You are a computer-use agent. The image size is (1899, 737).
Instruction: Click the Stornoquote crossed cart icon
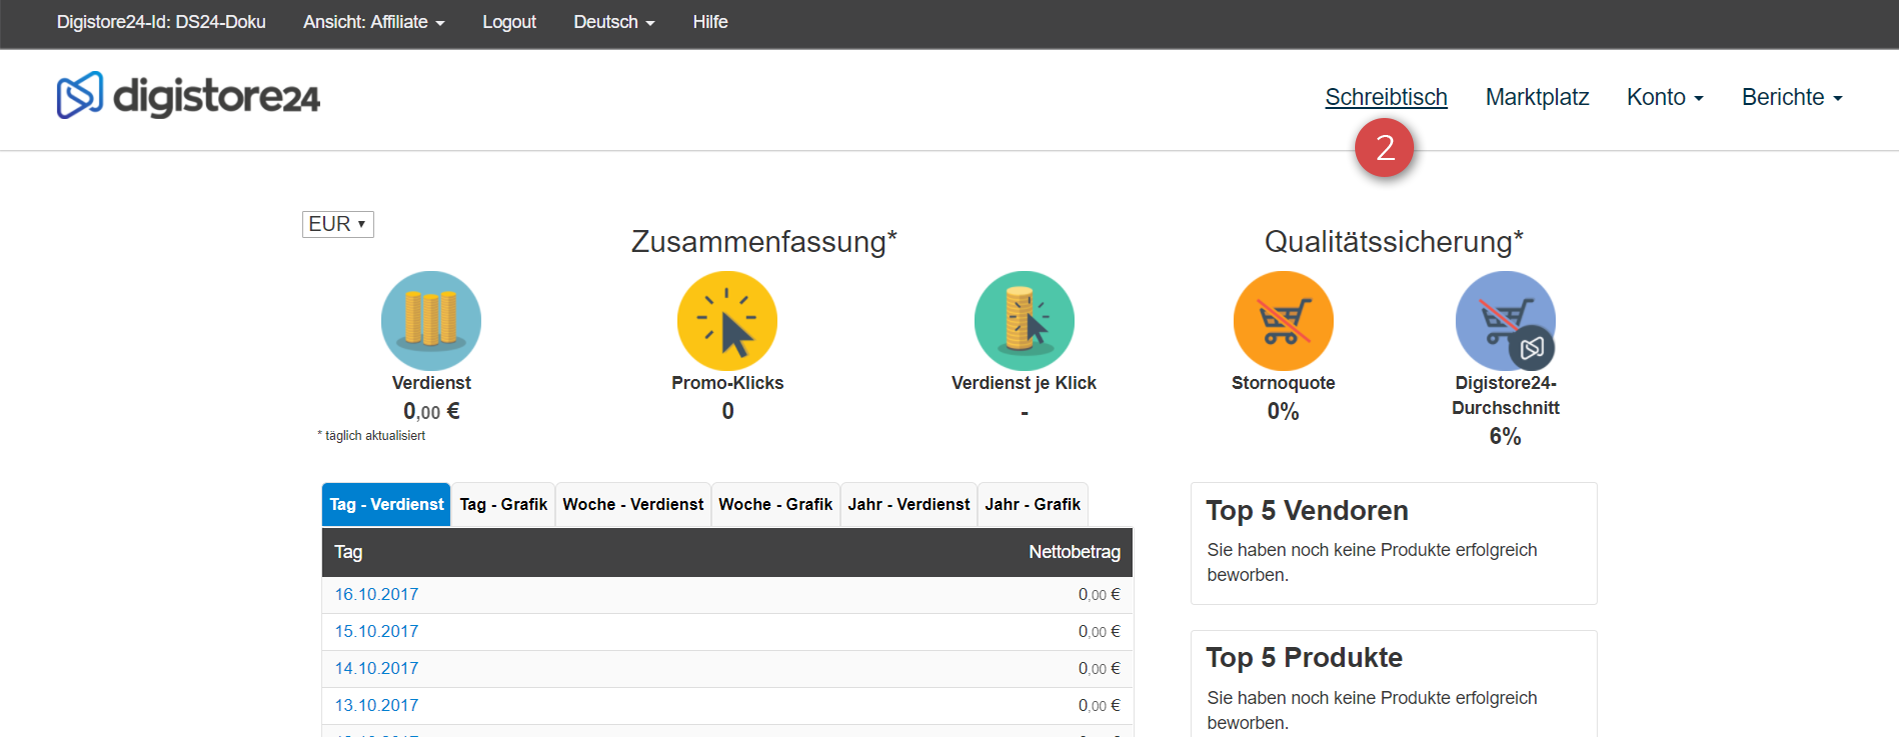[1283, 321]
